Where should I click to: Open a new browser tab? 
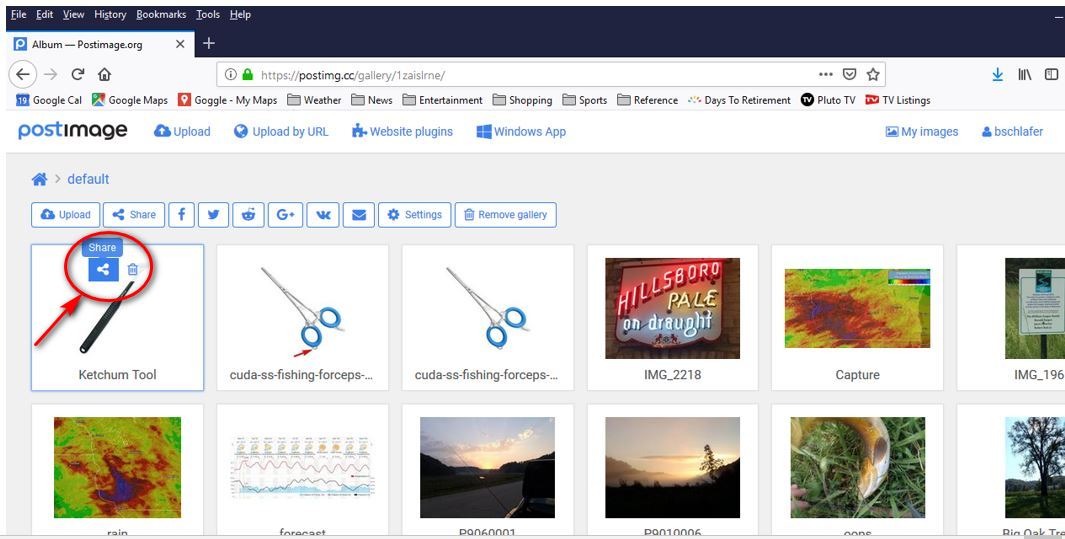209,43
